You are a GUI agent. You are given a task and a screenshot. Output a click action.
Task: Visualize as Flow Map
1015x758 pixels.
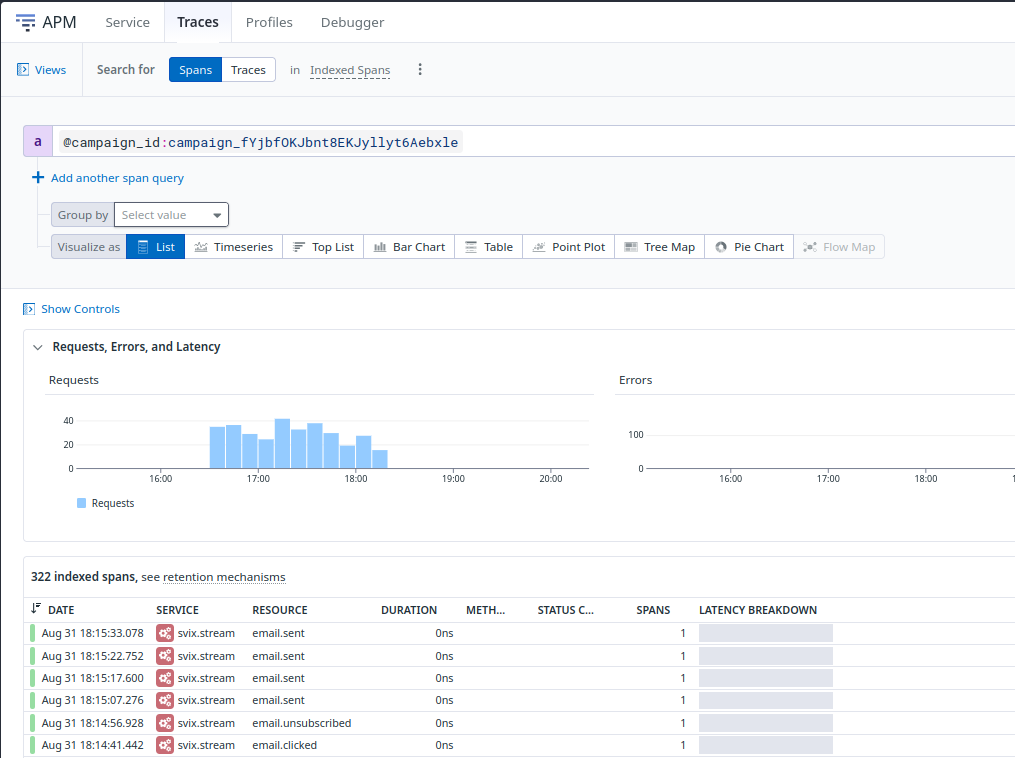tap(839, 247)
